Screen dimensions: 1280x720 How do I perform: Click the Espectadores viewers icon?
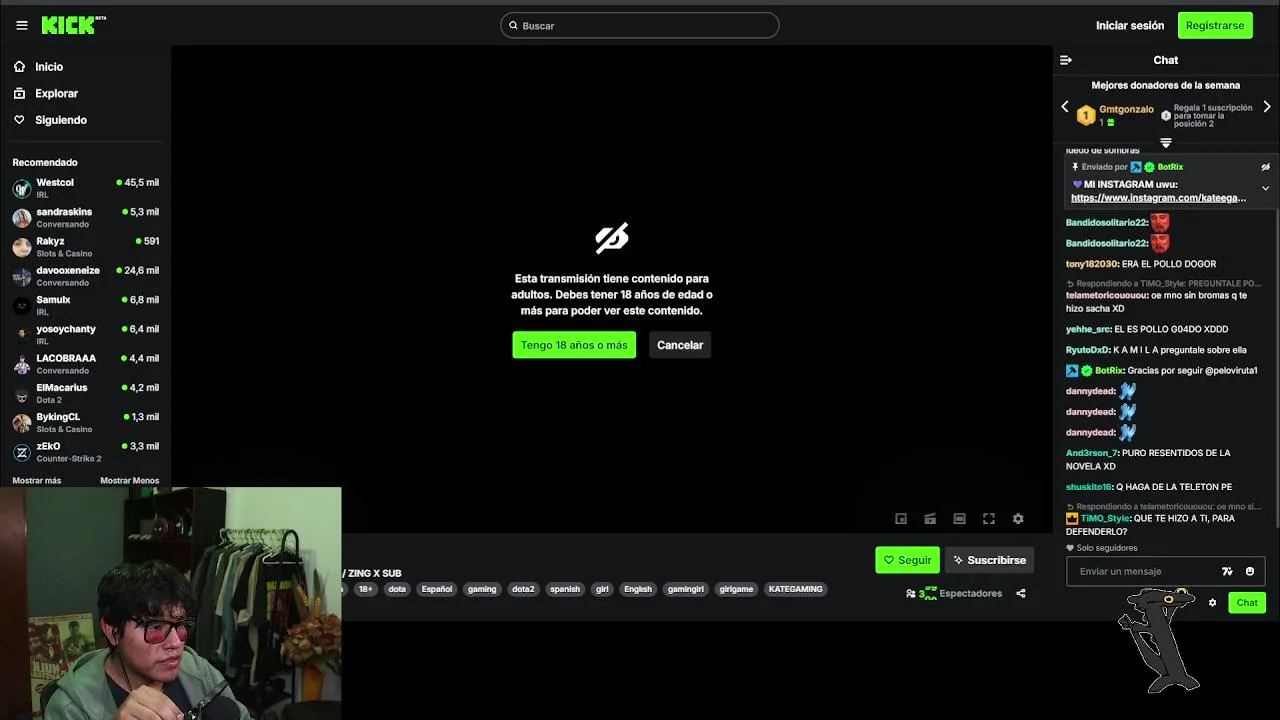click(x=911, y=593)
